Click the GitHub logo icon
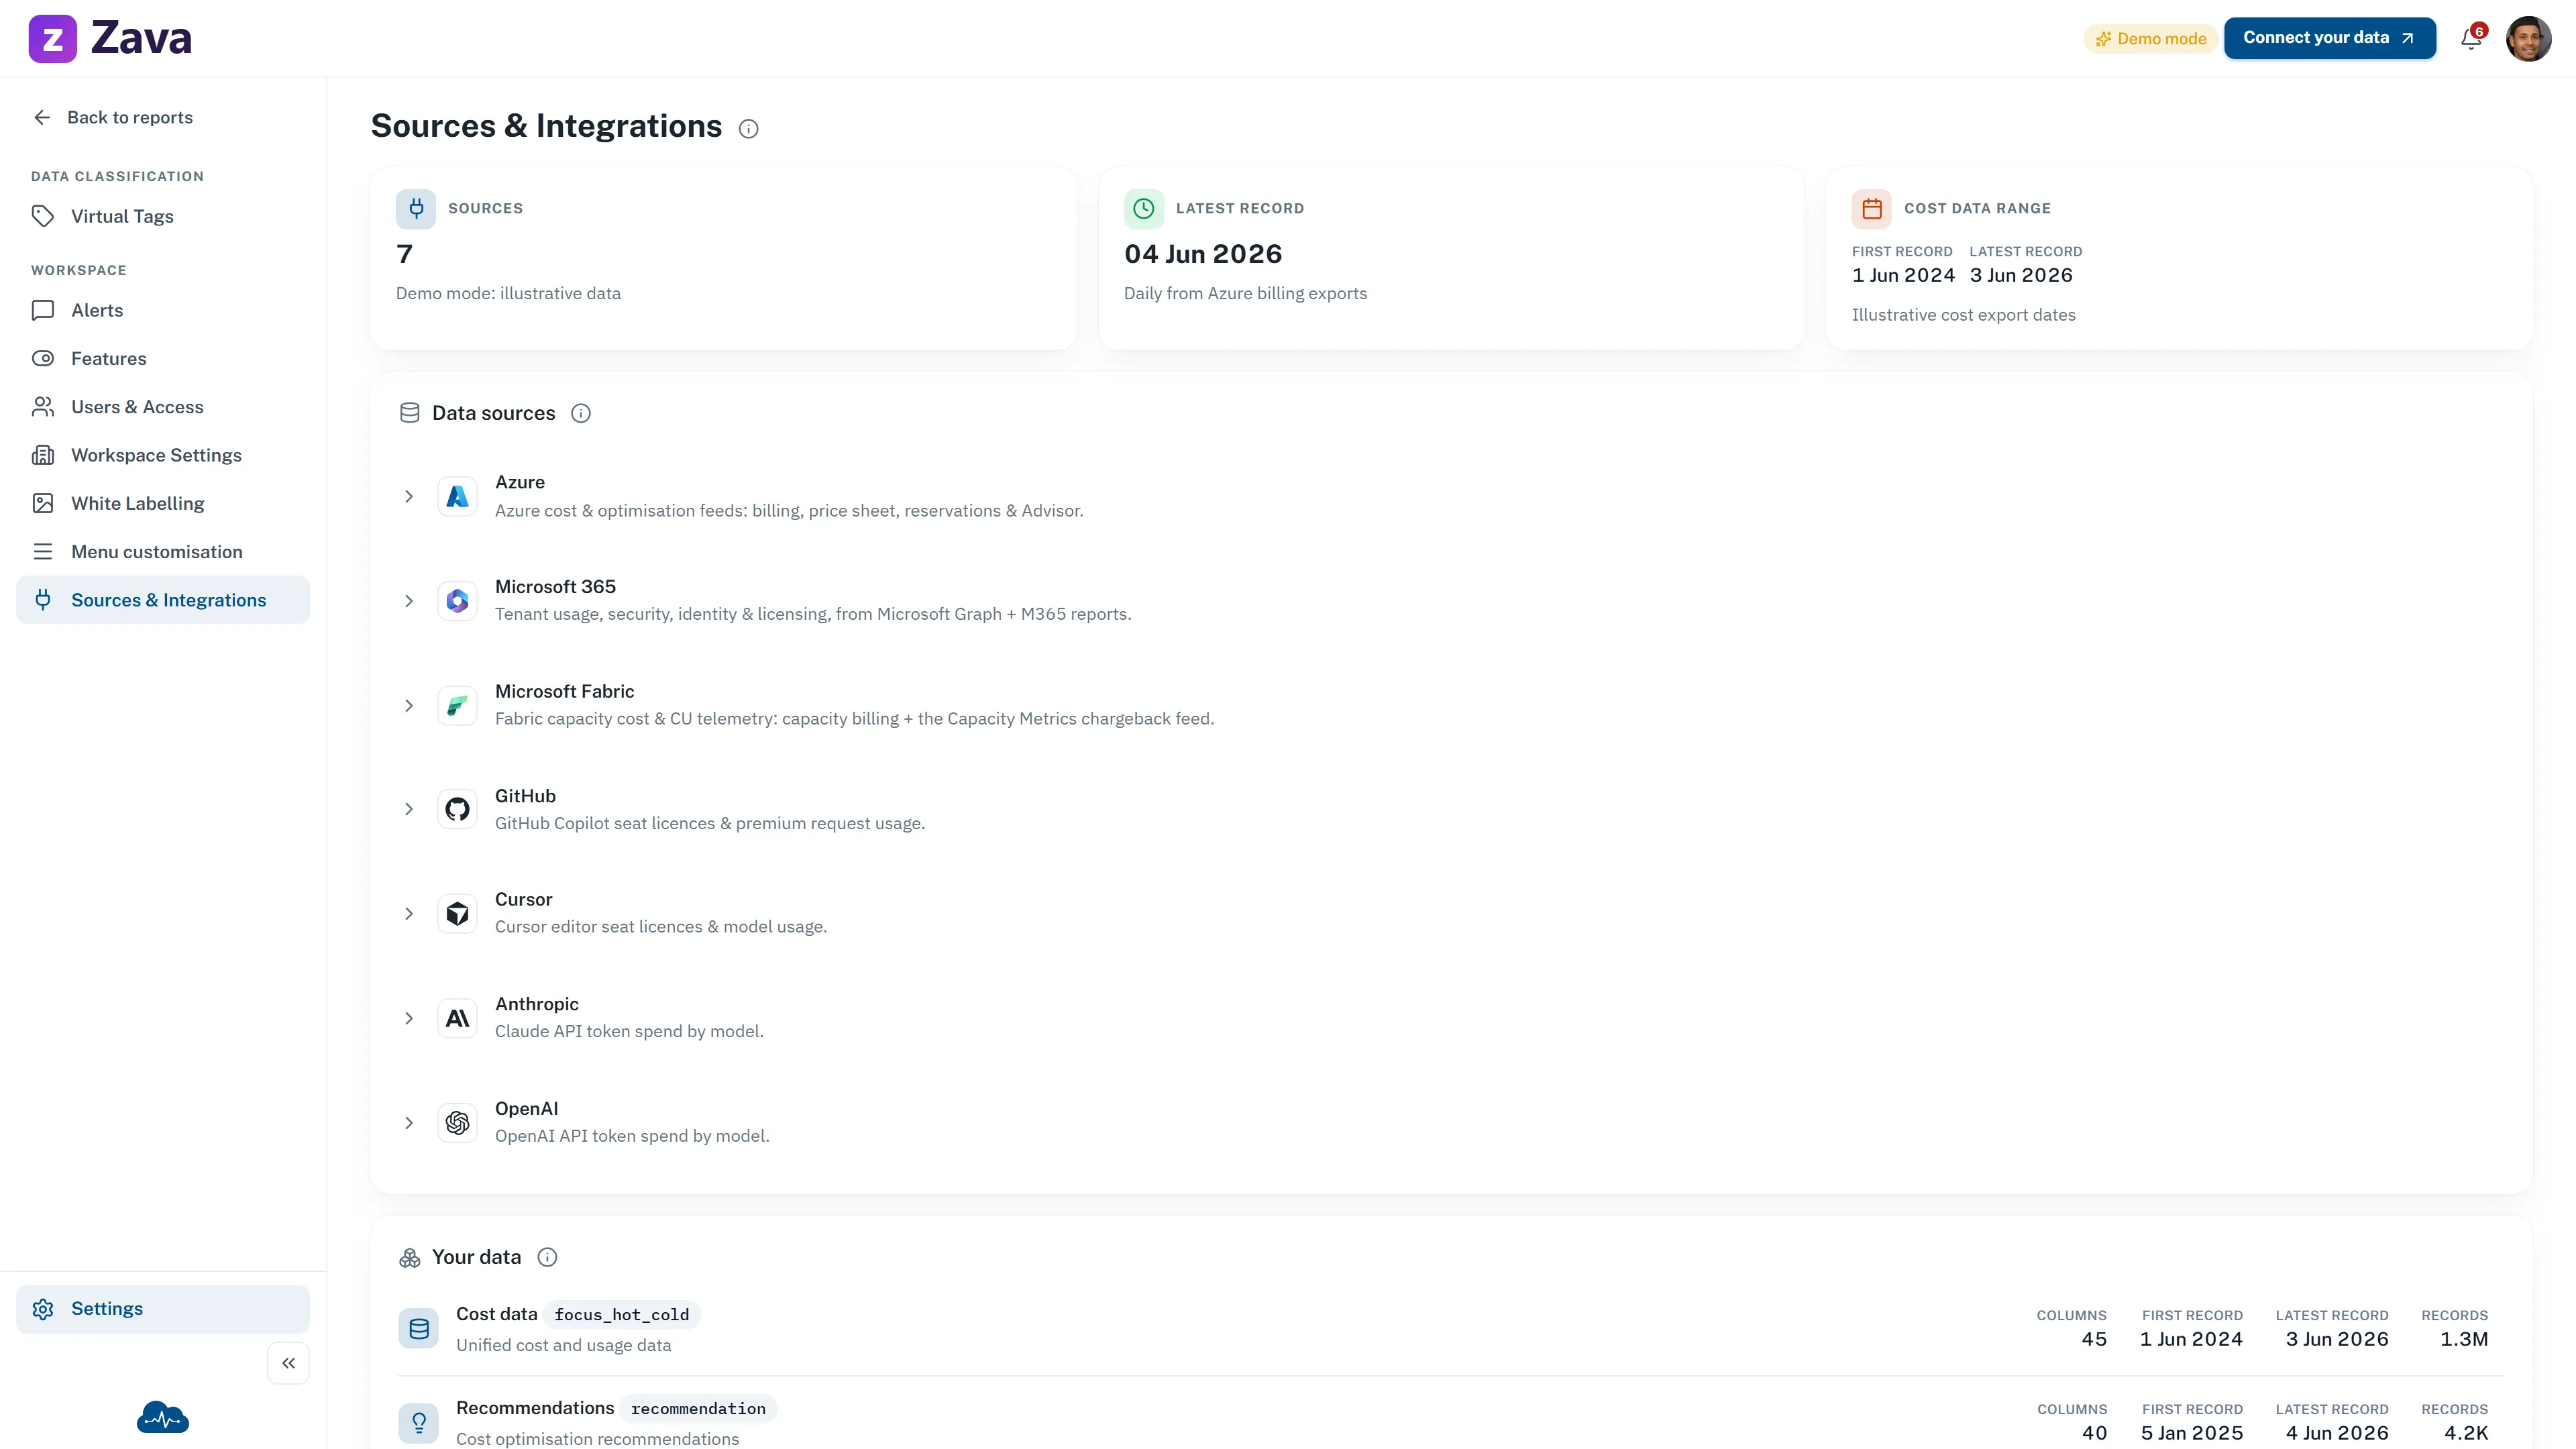The image size is (2576, 1449). [457, 809]
